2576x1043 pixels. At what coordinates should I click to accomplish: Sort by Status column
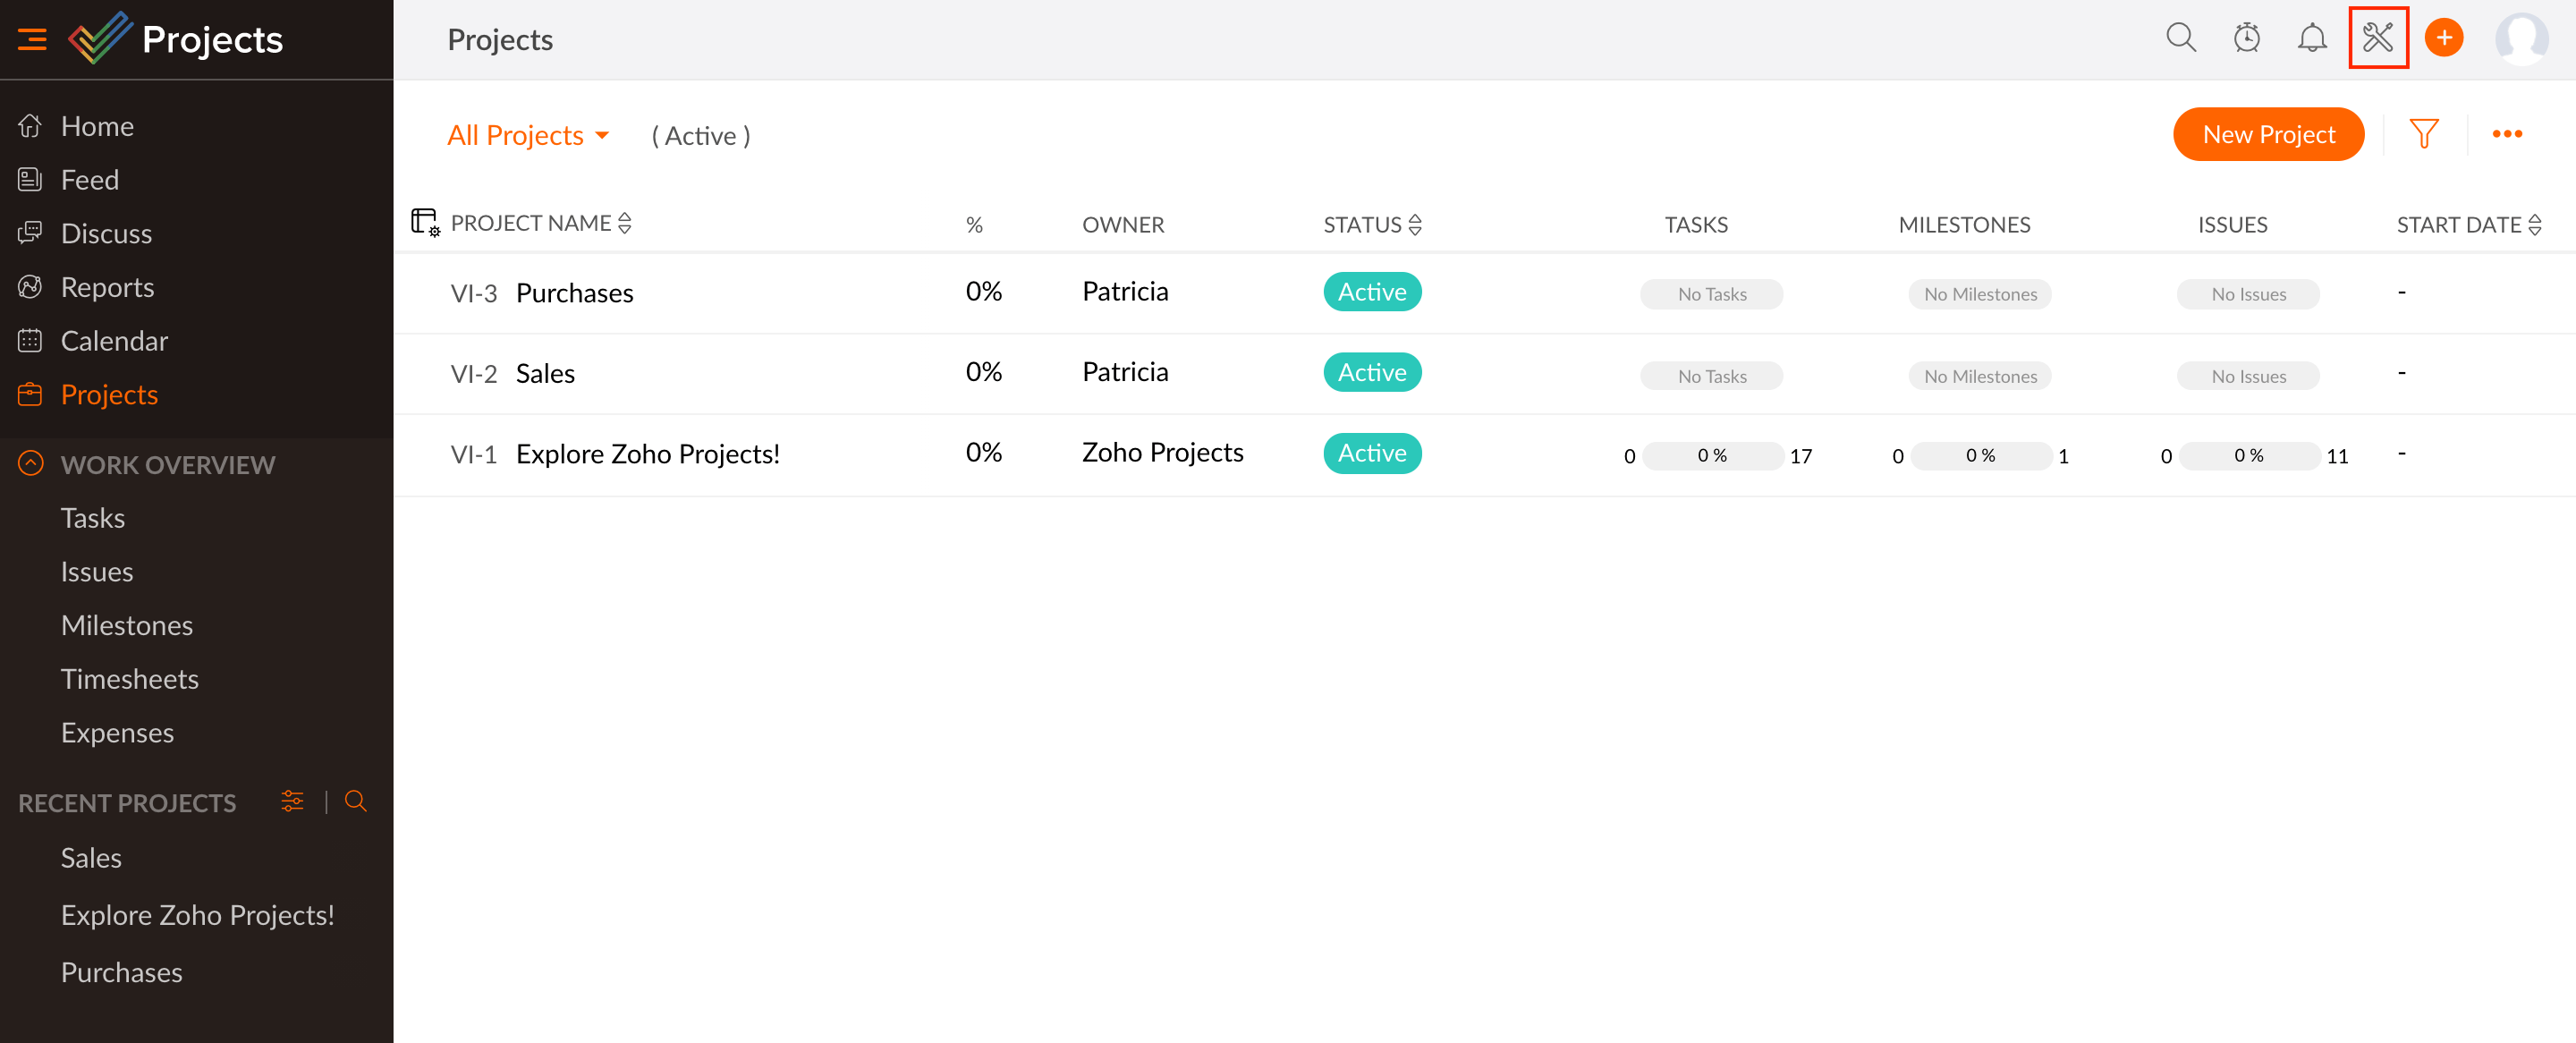point(1414,224)
